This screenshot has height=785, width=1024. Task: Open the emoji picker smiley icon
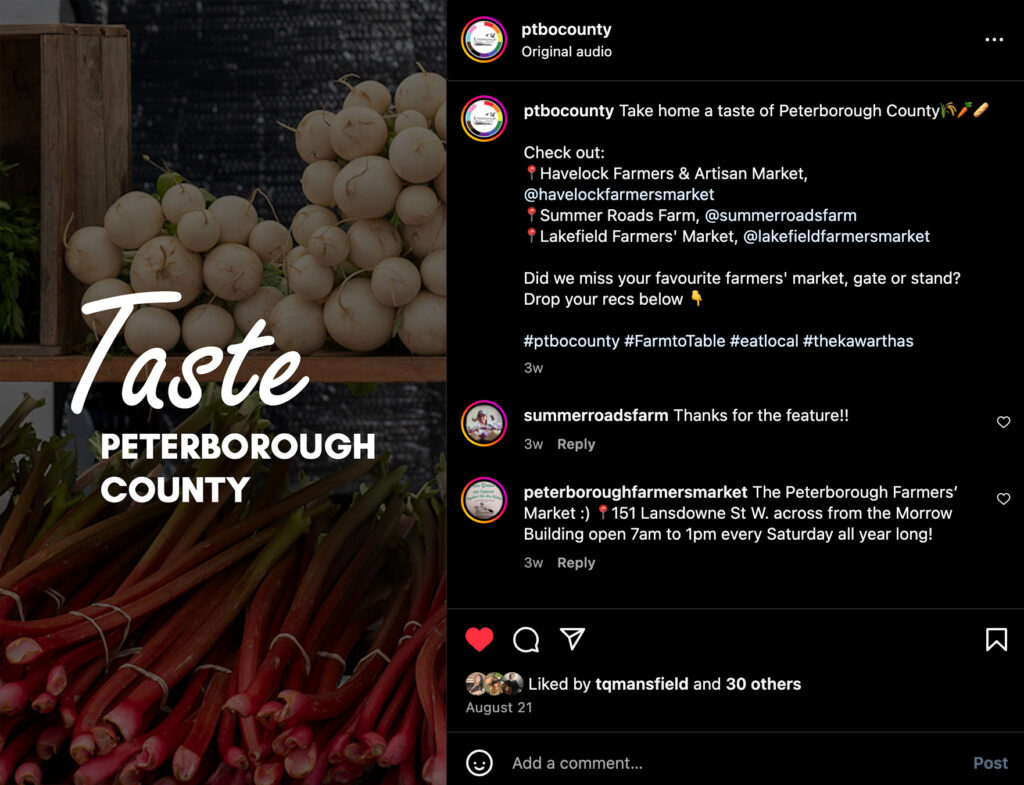pyautogui.click(x=479, y=763)
